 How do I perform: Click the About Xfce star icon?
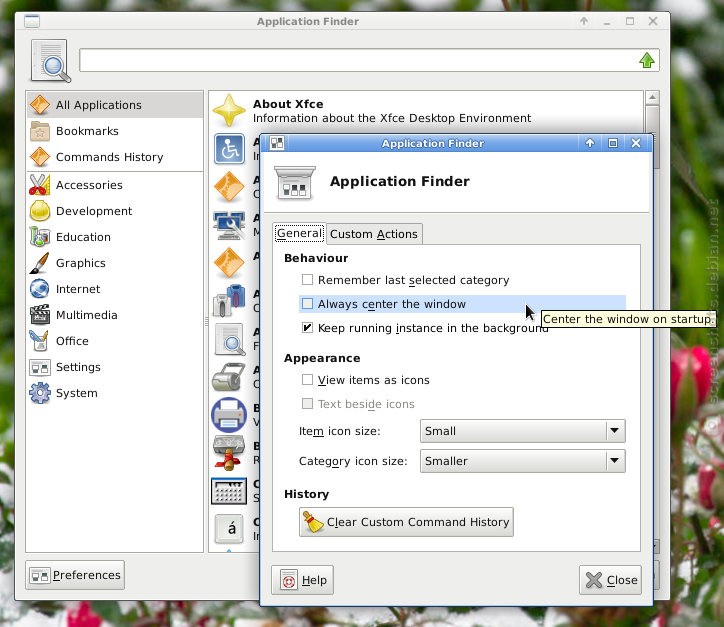click(x=229, y=111)
